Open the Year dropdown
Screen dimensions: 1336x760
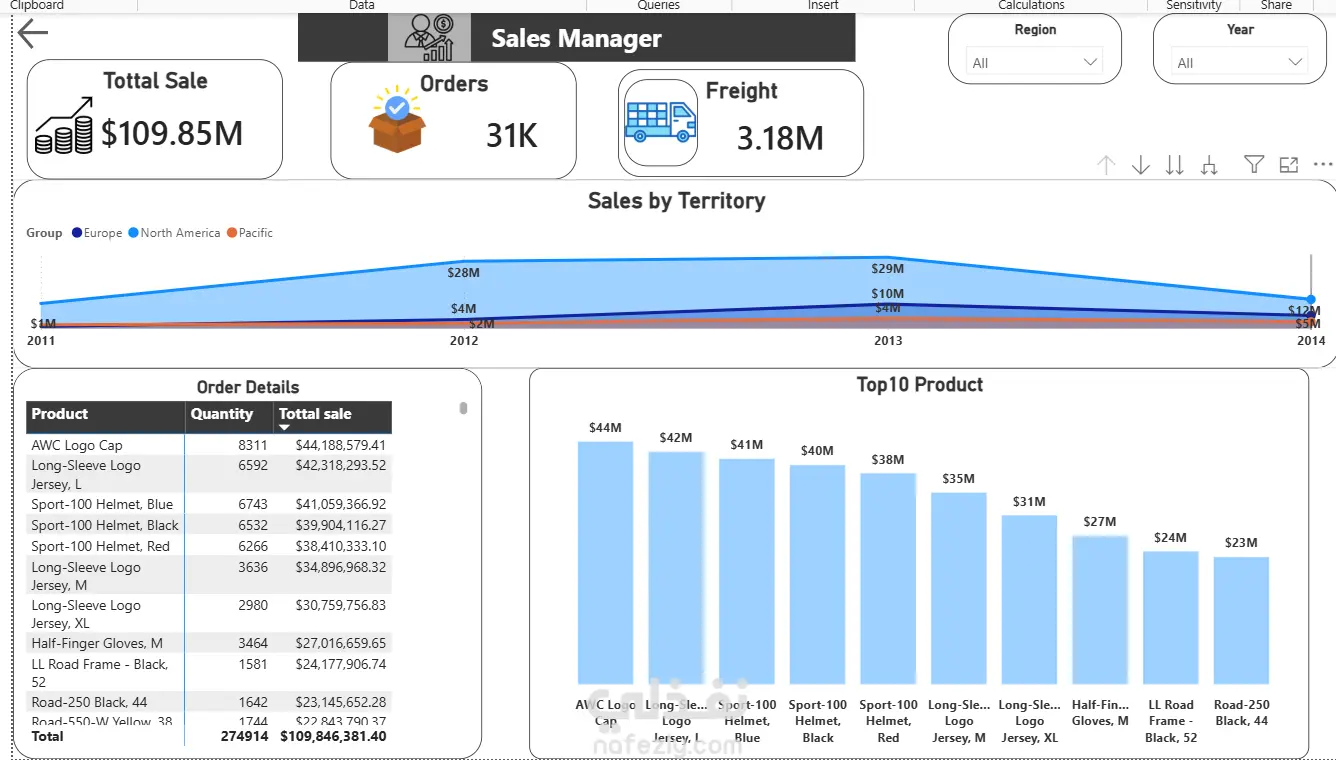pyautogui.click(x=1240, y=63)
